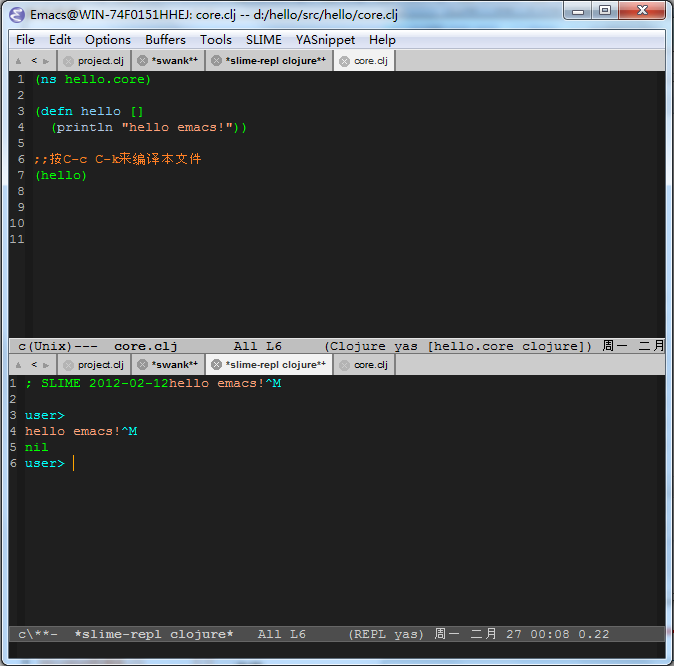Click the tab group up arrow in lower tab bar
674x666 pixels.
pyautogui.click(x=18, y=365)
